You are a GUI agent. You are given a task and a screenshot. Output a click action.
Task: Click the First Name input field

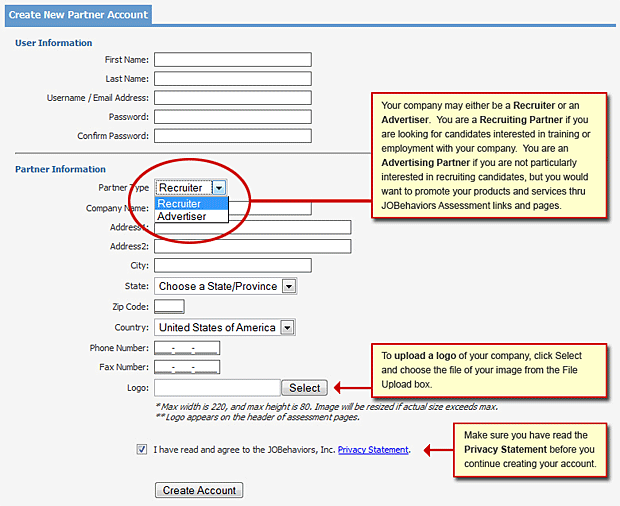pos(232,60)
